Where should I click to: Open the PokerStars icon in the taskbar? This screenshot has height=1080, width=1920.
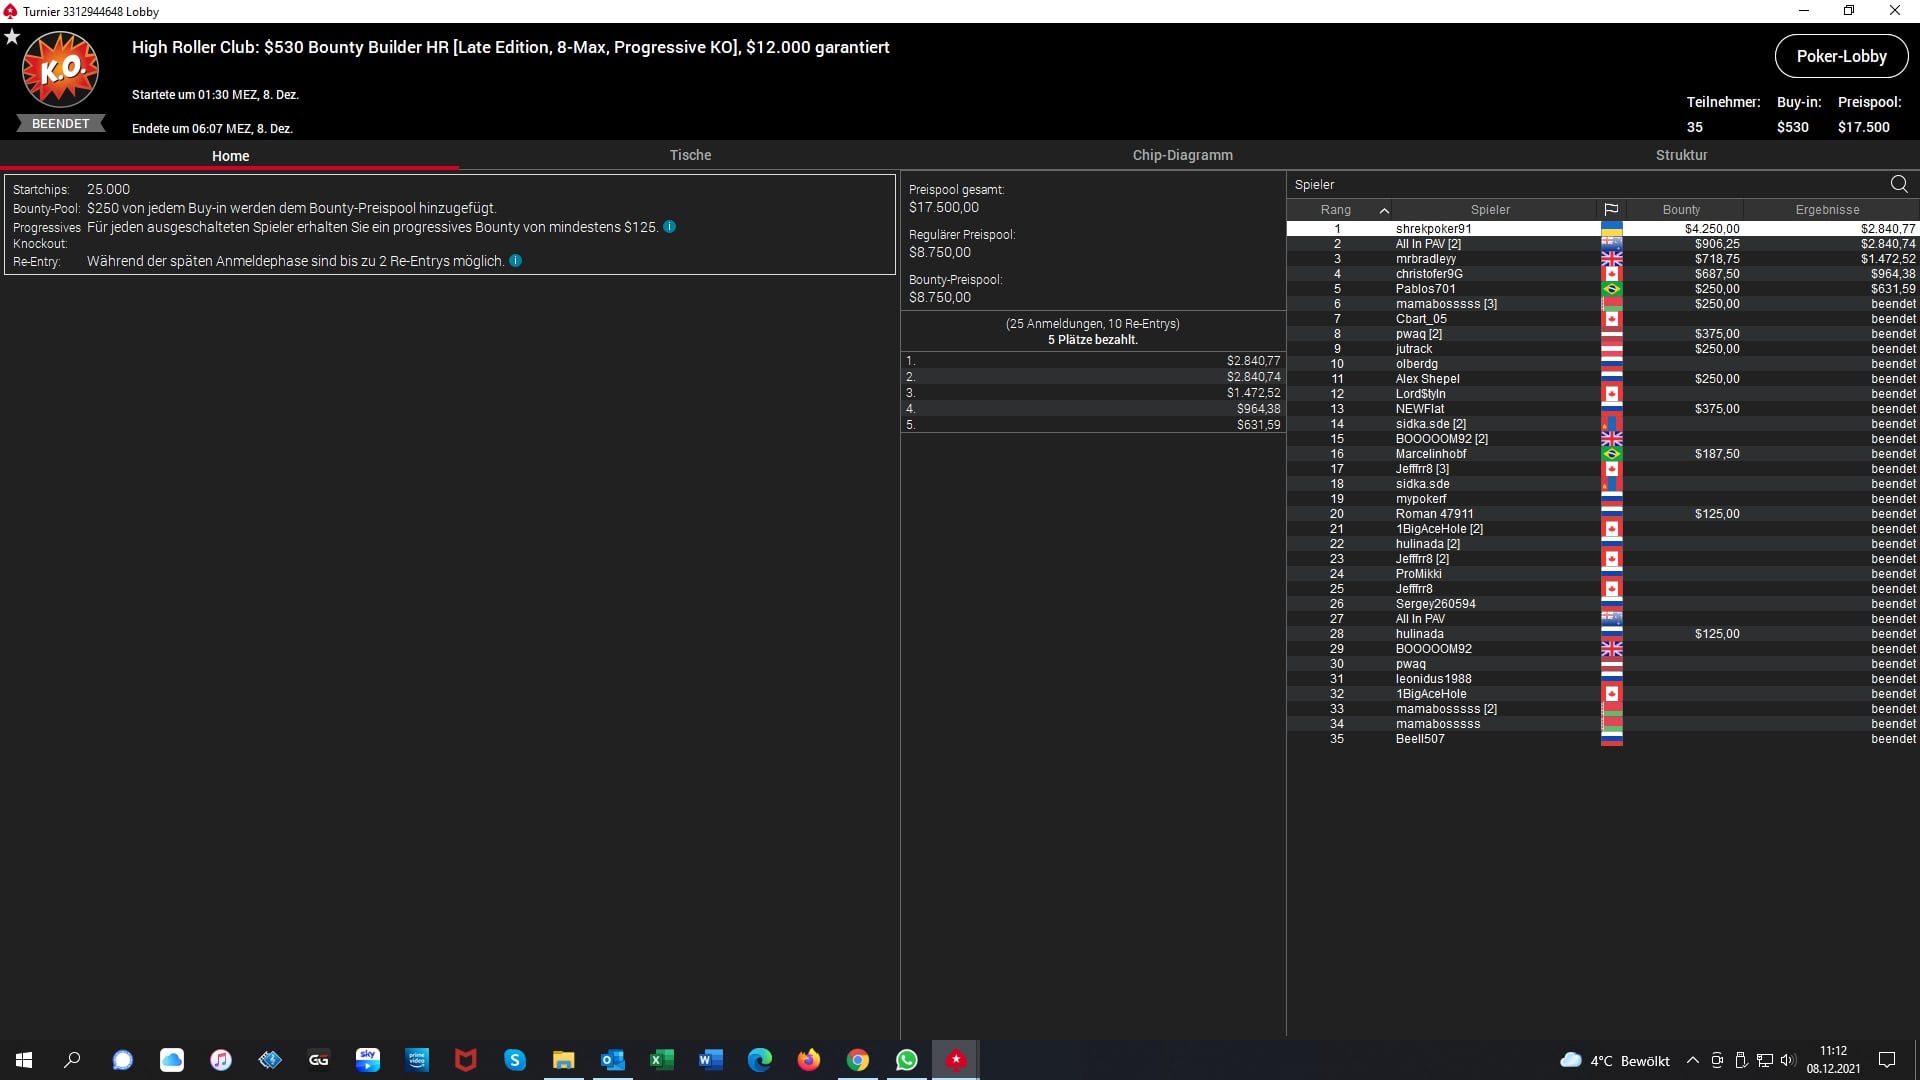point(955,1060)
